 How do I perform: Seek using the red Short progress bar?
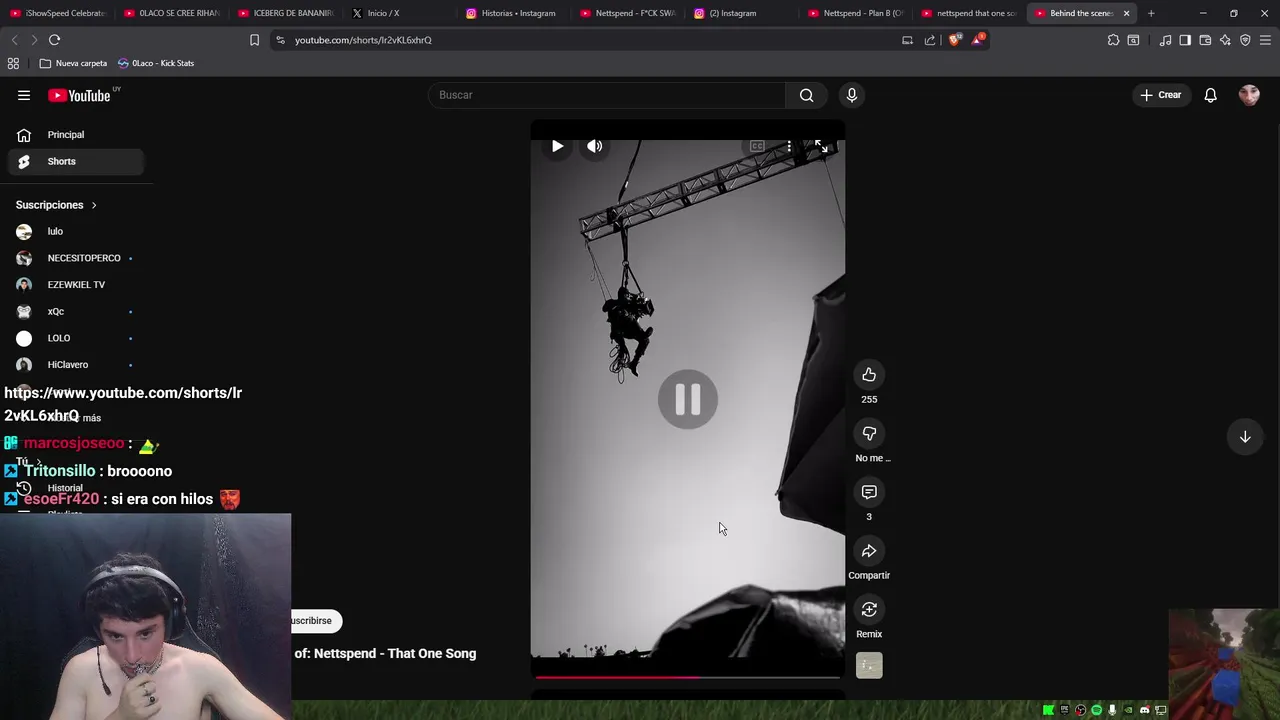tap(688, 677)
